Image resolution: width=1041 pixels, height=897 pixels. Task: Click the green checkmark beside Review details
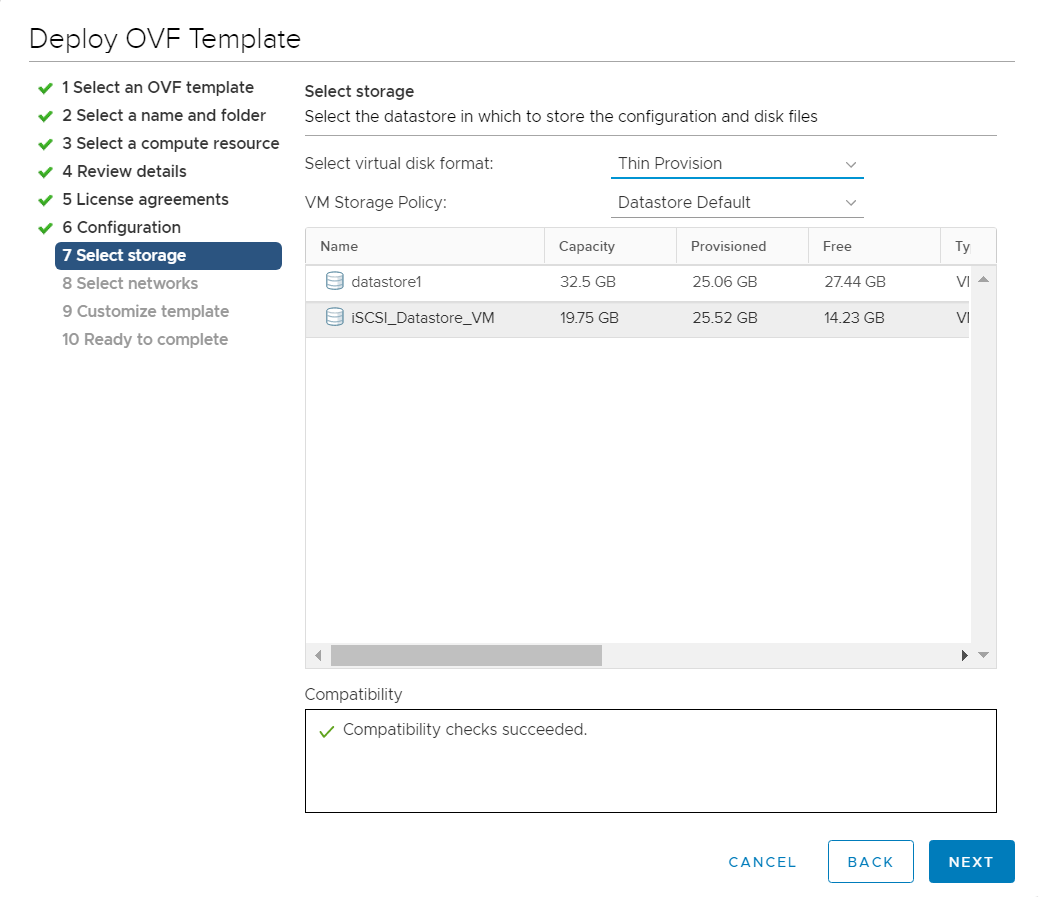[45, 172]
